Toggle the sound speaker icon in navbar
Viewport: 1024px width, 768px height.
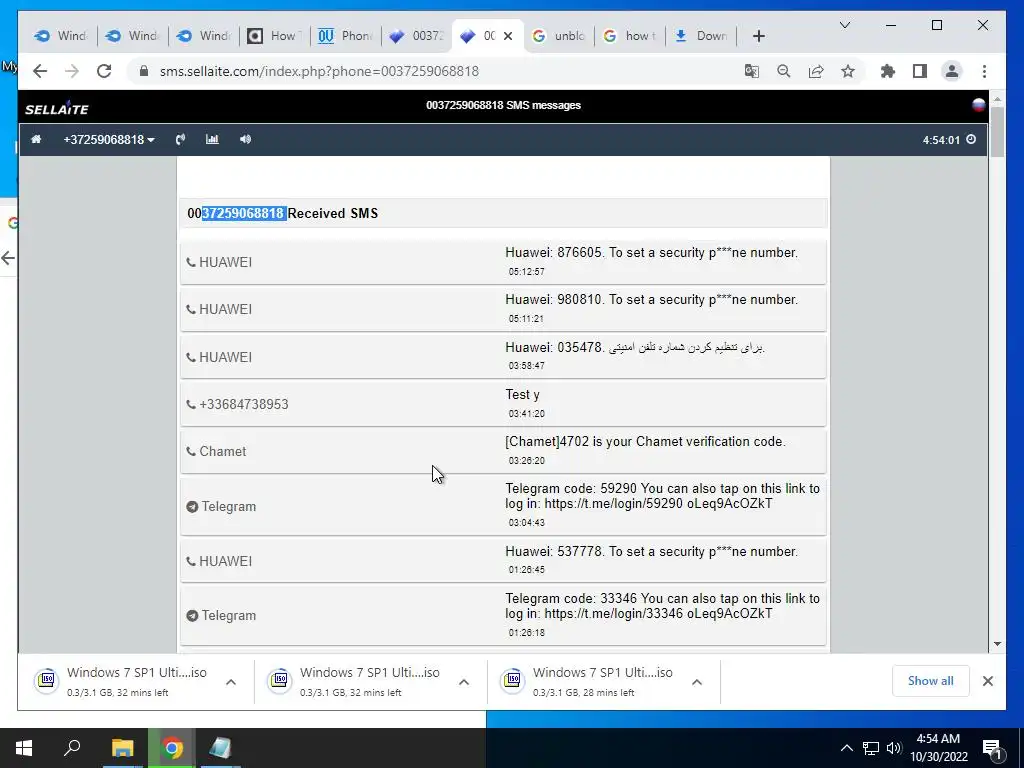(x=246, y=139)
